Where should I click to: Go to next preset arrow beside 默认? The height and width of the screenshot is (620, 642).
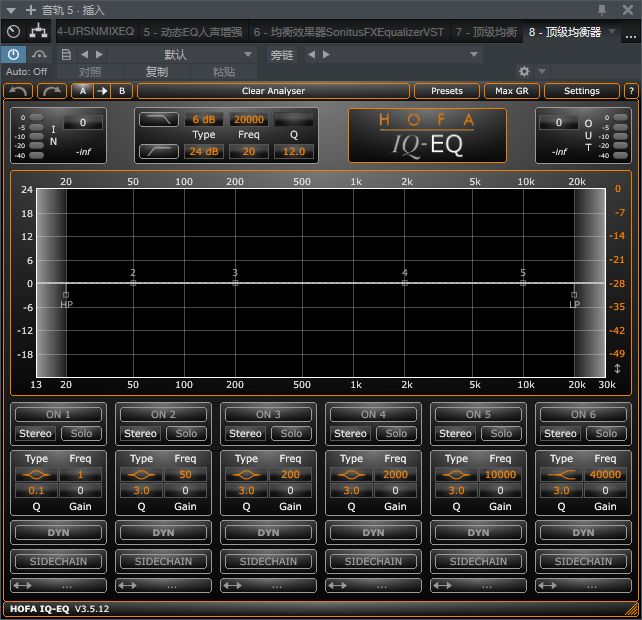pyautogui.click(x=99, y=54)
